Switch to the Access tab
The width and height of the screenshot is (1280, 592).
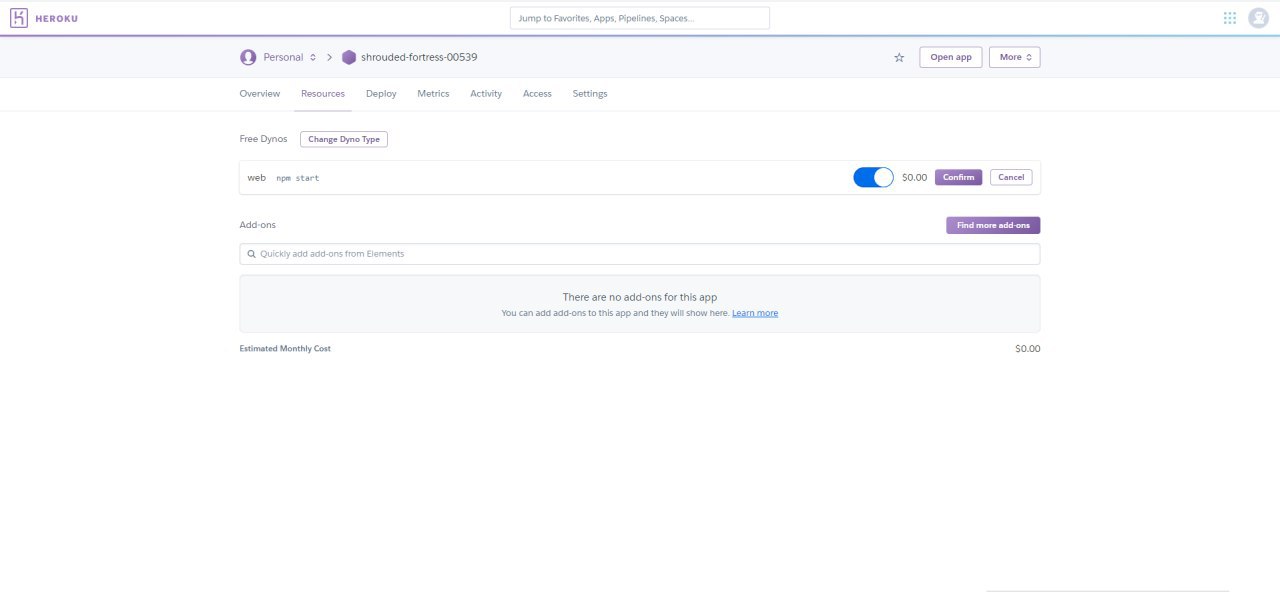[x=537, y=93]
